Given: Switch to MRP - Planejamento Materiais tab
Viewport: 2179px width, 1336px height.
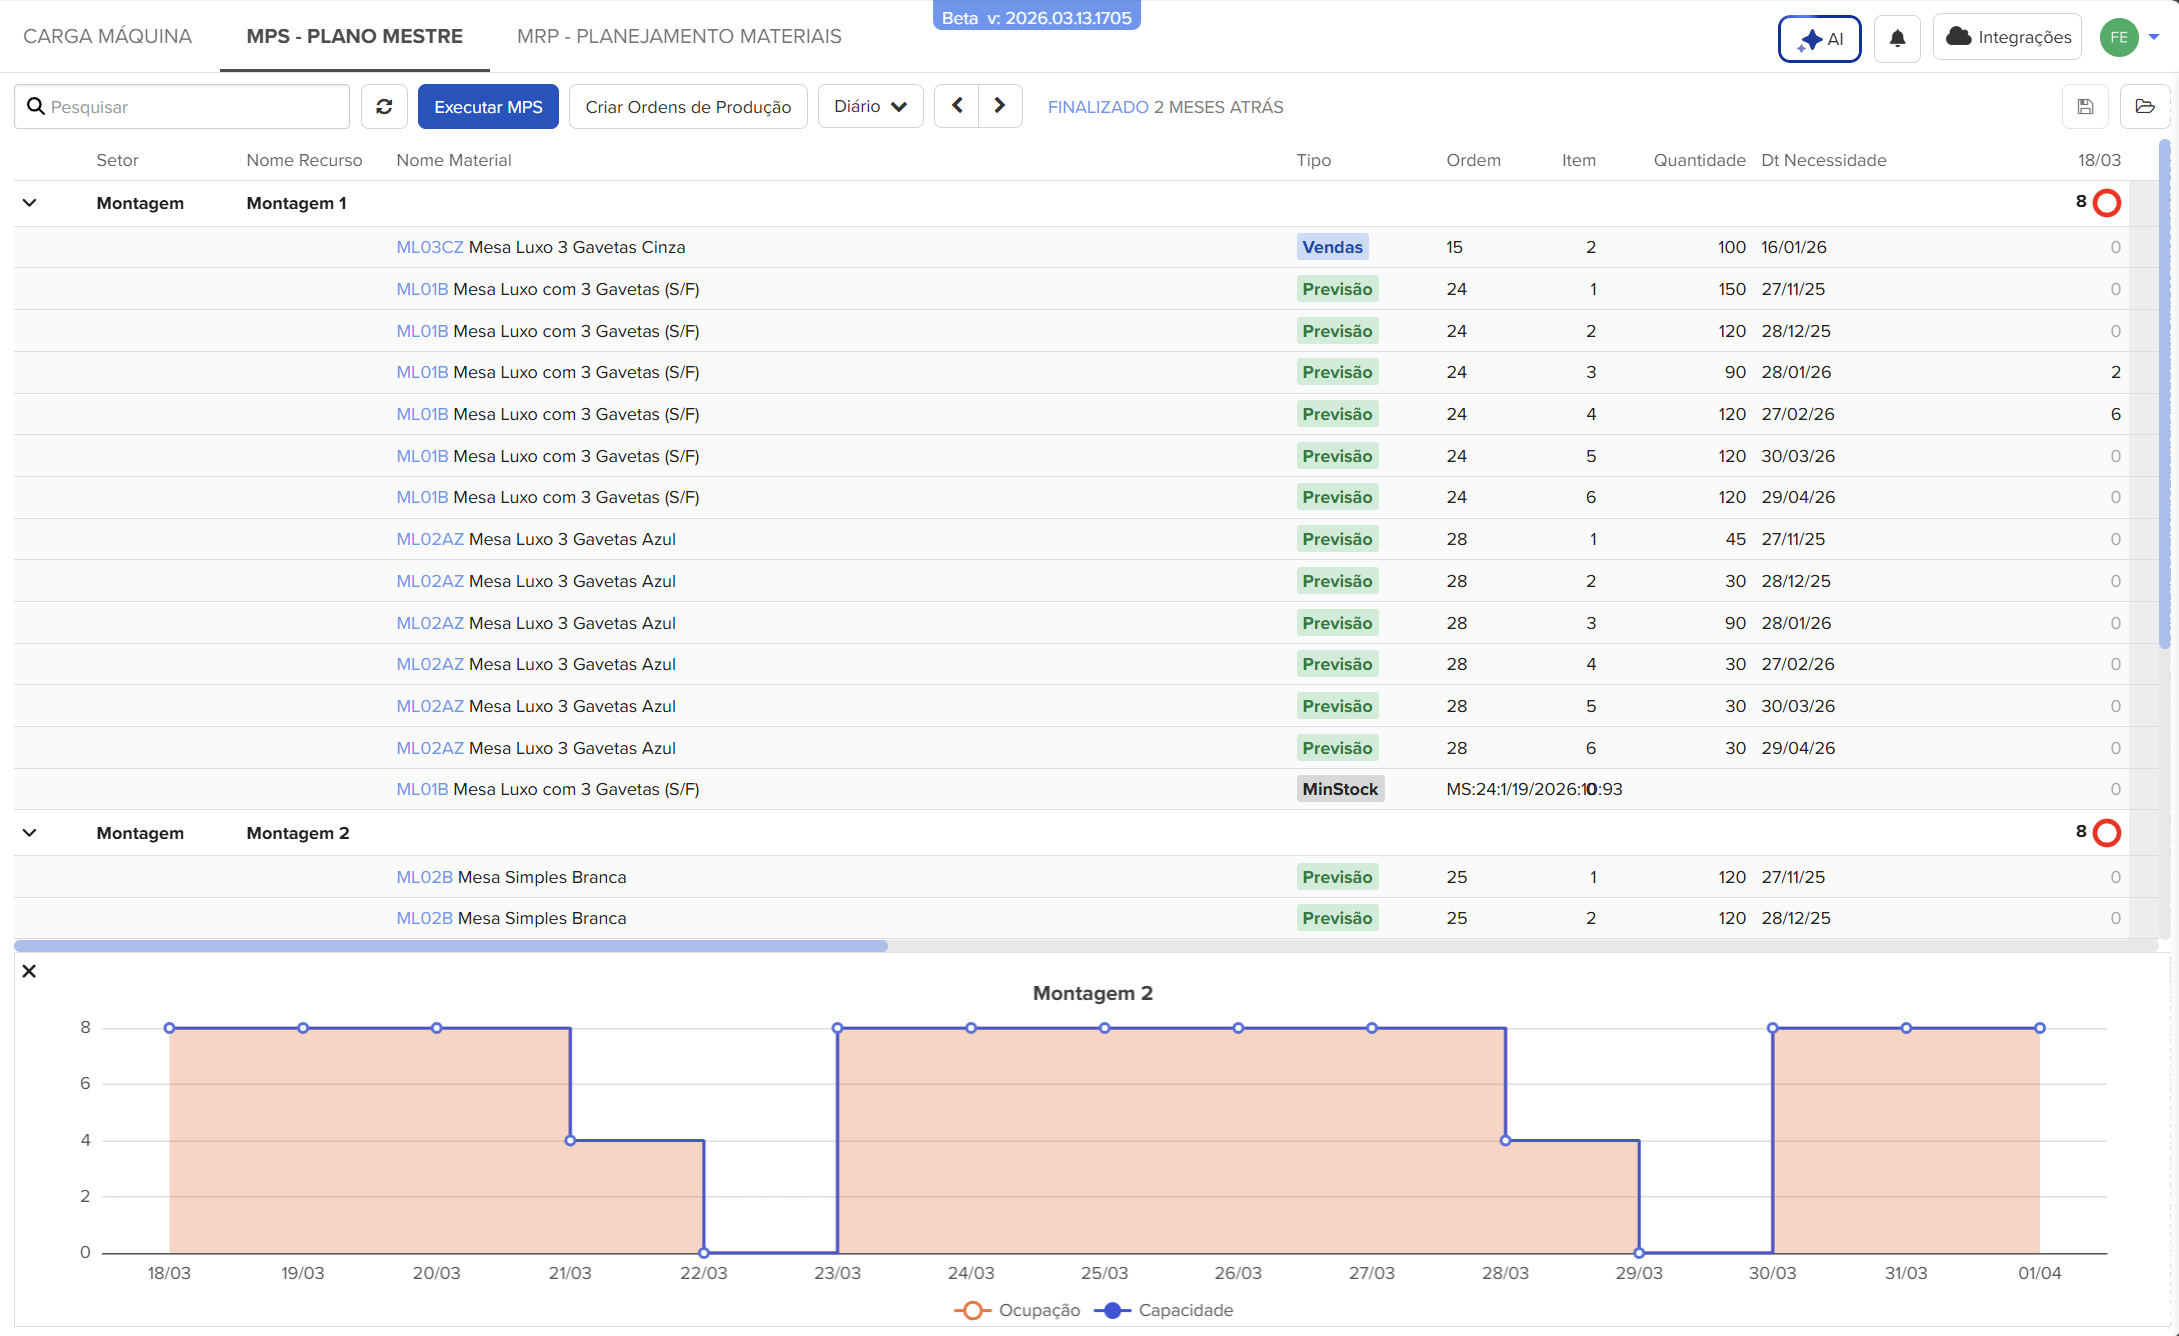Looking at the screenshot, I should point(679,36).
